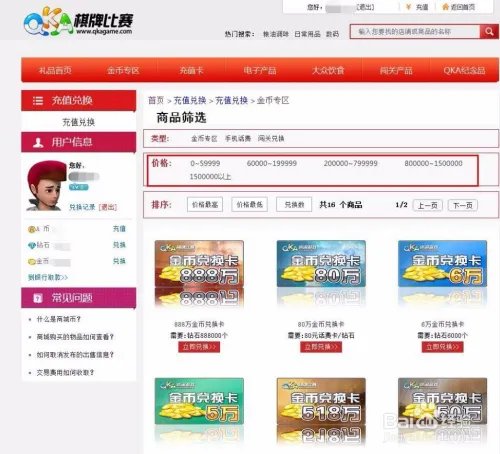500x454 pixels.
Task: Click the K币 coin icon
Action: pos(32,229)
